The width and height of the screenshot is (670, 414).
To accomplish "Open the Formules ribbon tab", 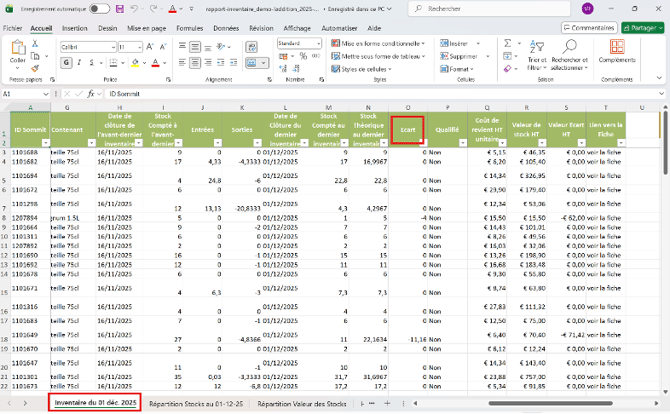I will (189, 28).
